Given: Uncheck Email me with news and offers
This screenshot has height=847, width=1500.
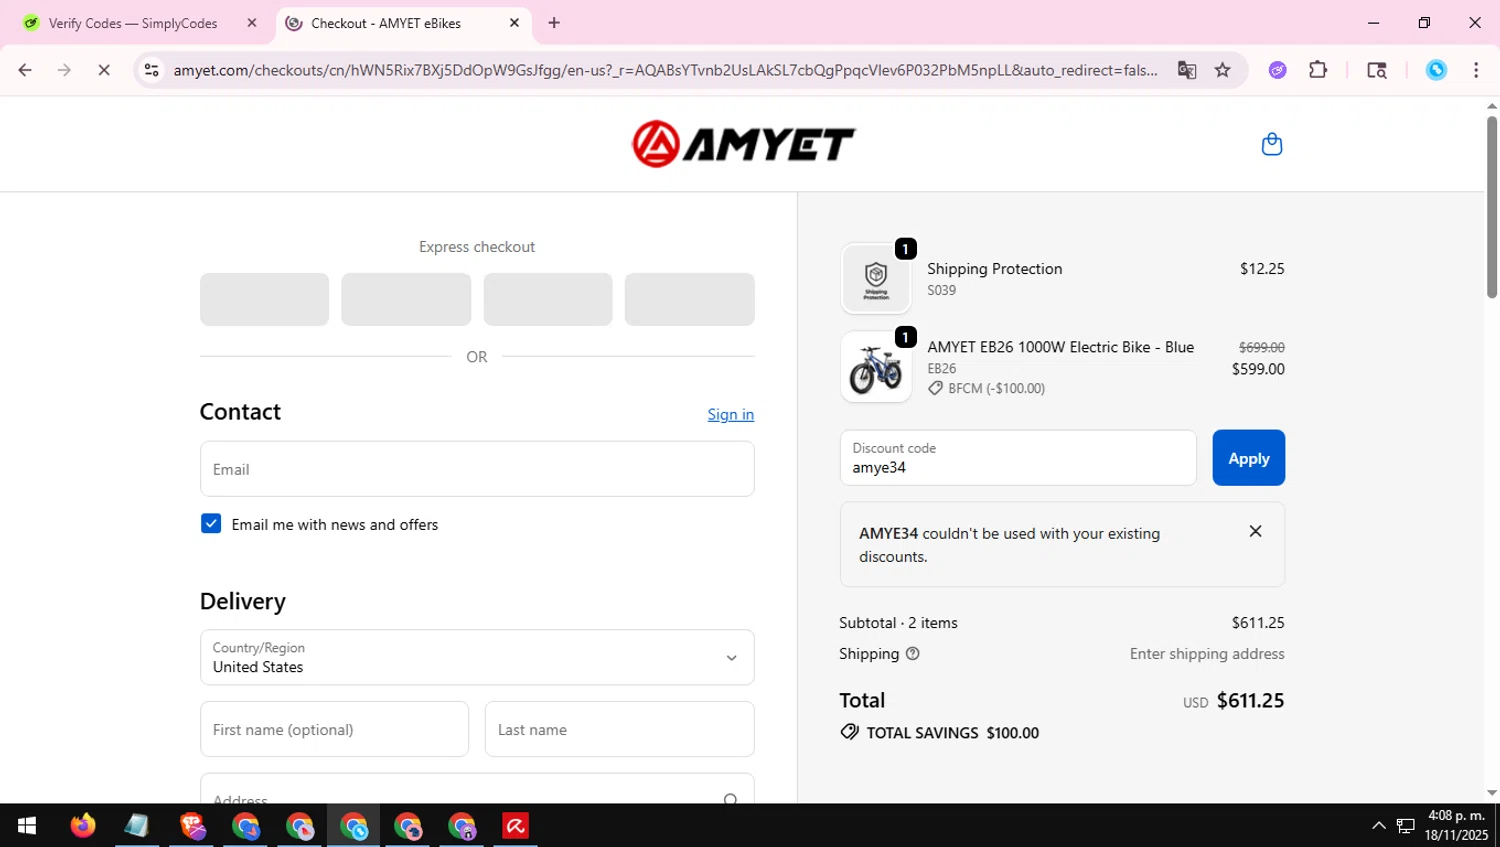Looking at the screenshot, I should click(x=211, y=524).
